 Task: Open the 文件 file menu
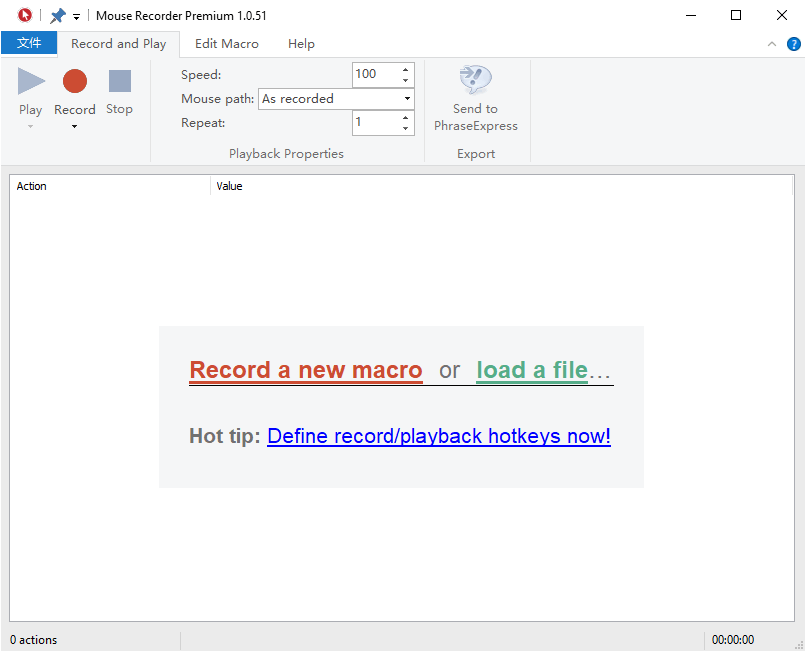(x=29, y=43)
